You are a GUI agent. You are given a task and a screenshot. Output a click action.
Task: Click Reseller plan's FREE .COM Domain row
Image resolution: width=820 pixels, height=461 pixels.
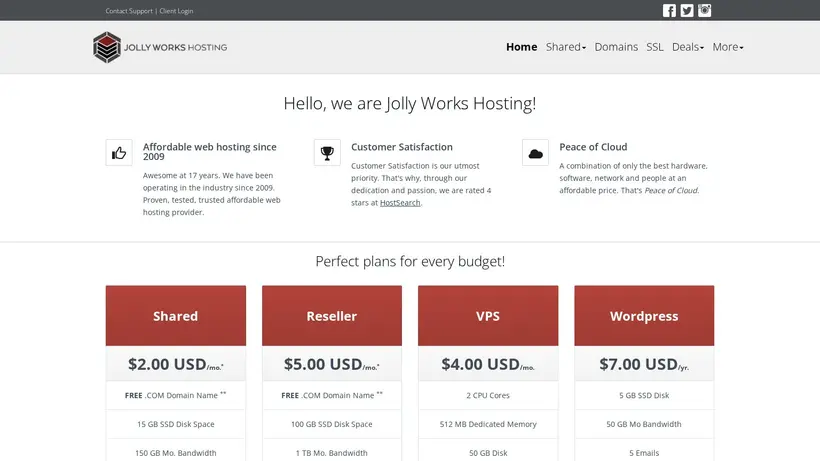[x=332, y=395]
